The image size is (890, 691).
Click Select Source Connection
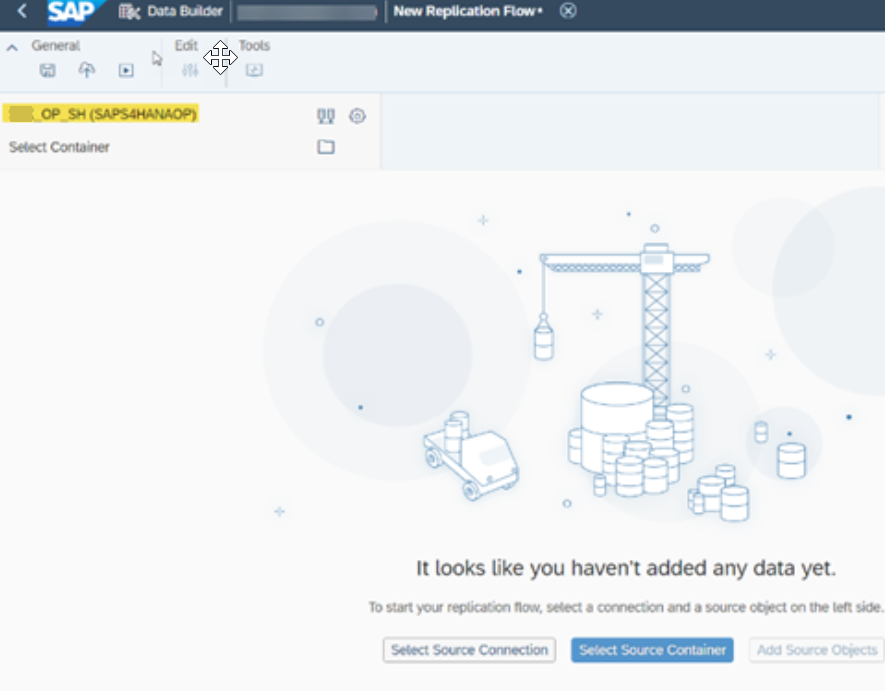point(469,650)
